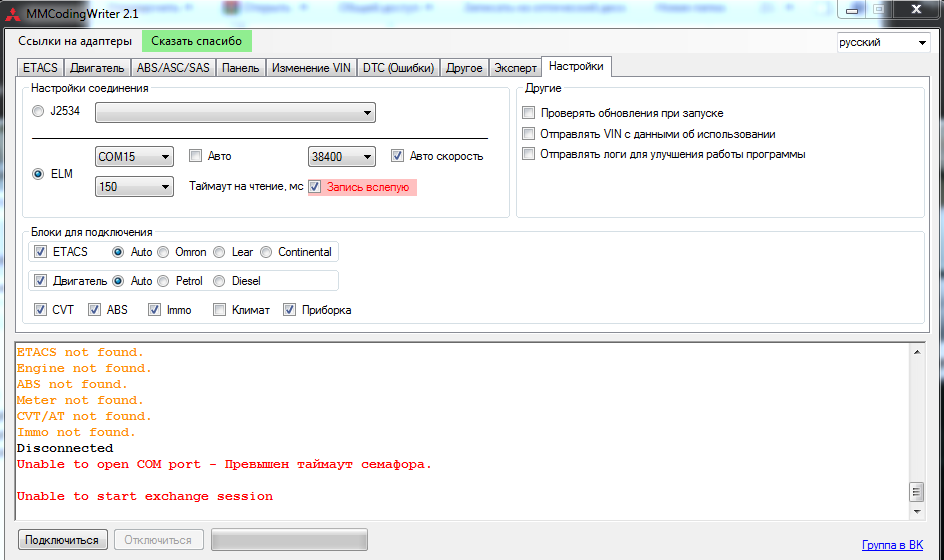This screenshot has height=560, width=944.
Task: Toggle the Запись вслепую checkbox
Action: point(315,187)
